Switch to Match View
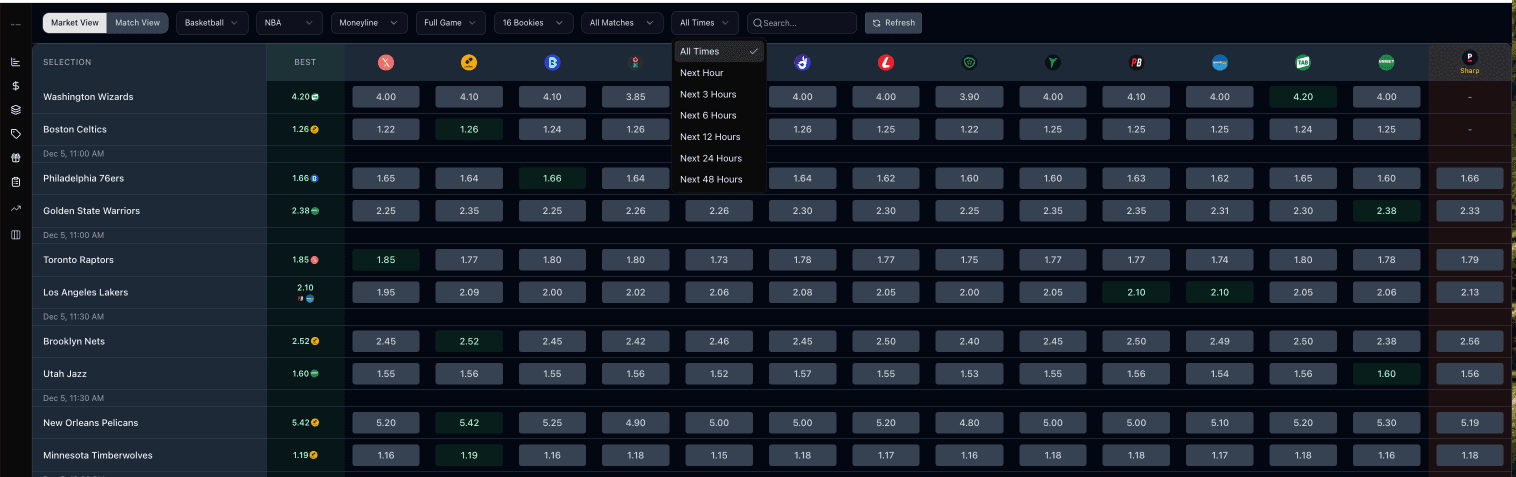 coord(137,22)
